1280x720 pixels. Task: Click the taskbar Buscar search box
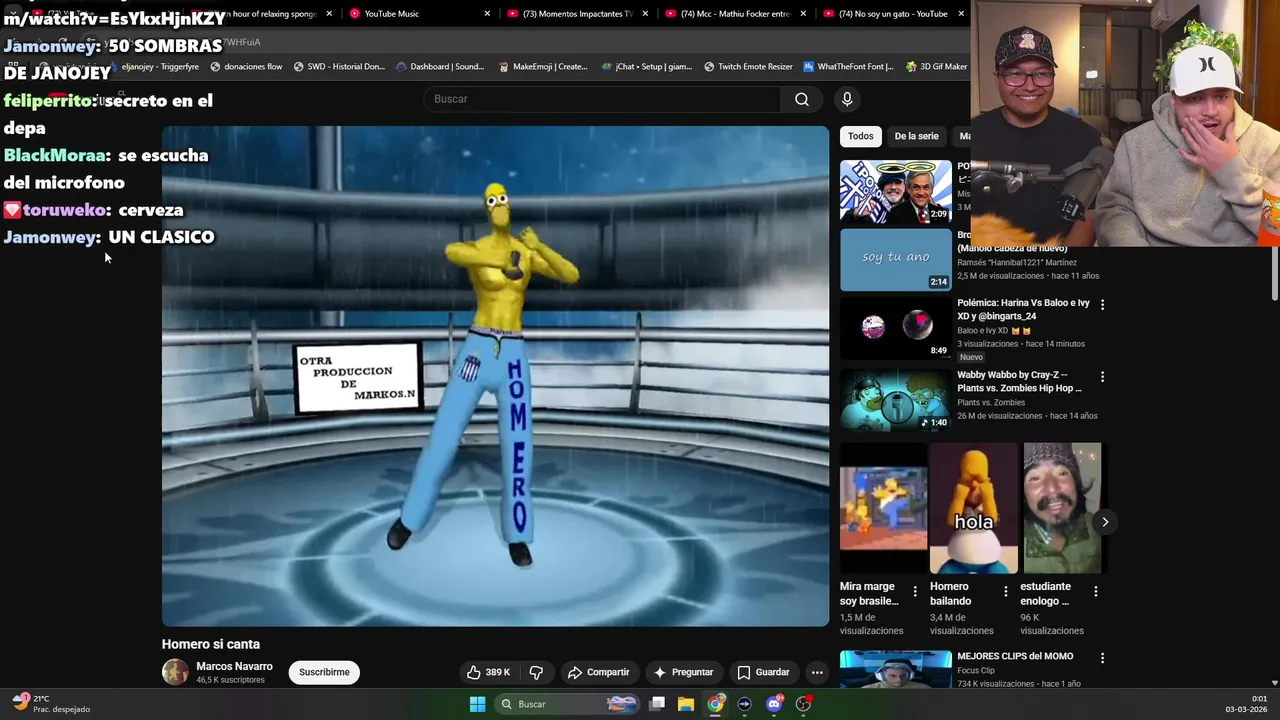[x=567, y=704]
